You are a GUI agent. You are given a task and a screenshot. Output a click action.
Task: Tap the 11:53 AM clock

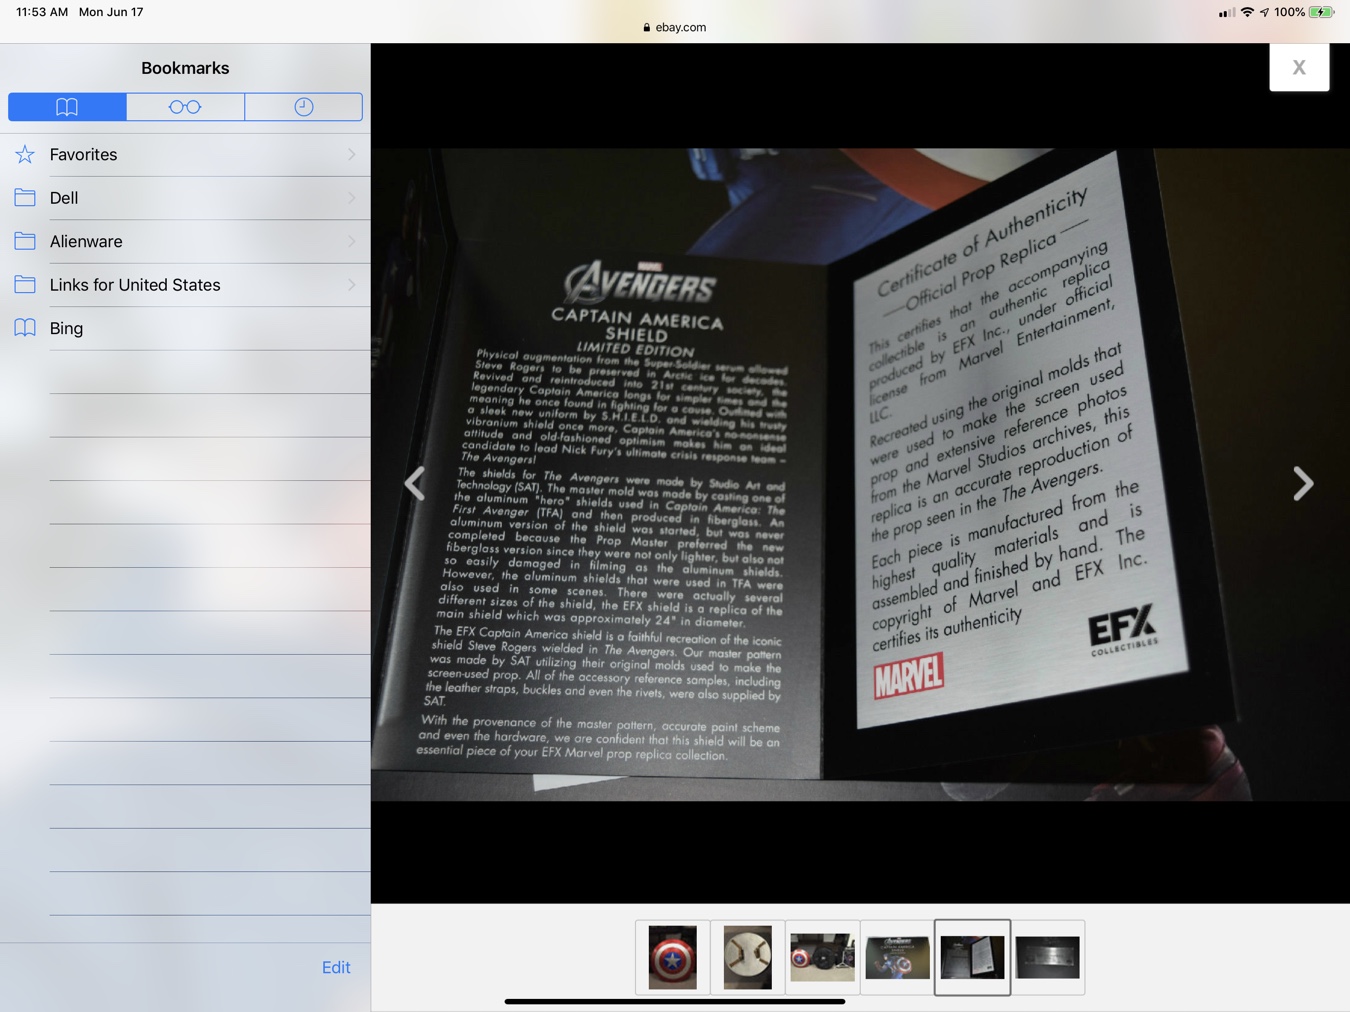(x=42, y=12)
